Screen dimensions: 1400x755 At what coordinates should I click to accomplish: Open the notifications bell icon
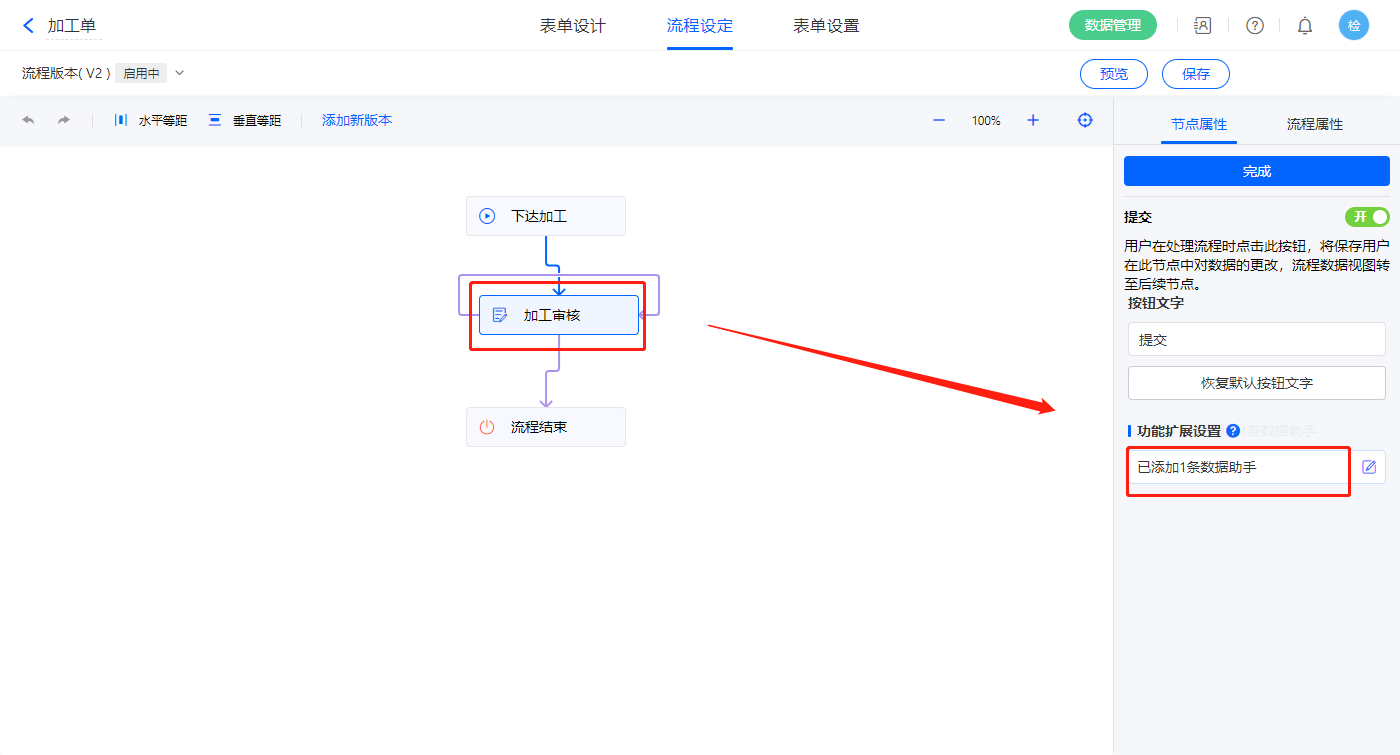coord(1305,26)
